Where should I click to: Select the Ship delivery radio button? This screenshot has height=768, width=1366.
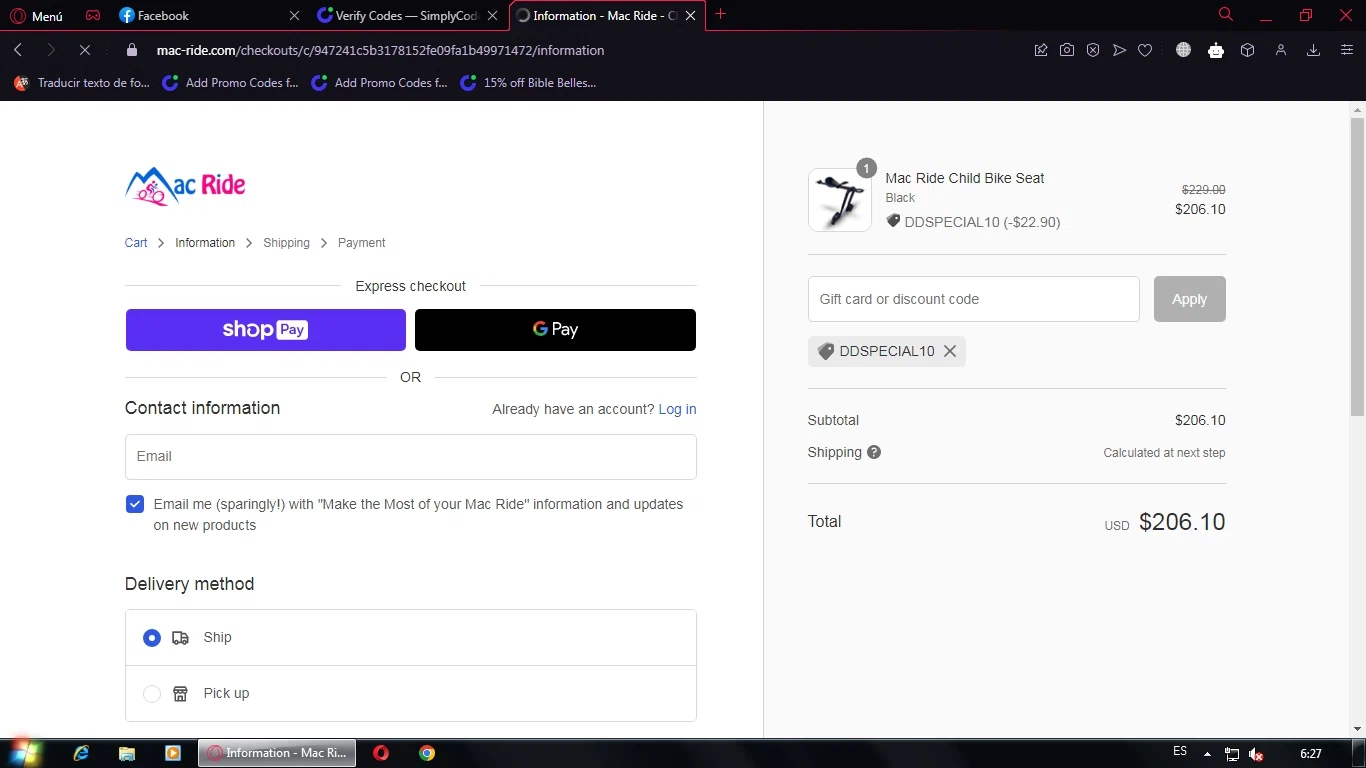click(152, 638)
